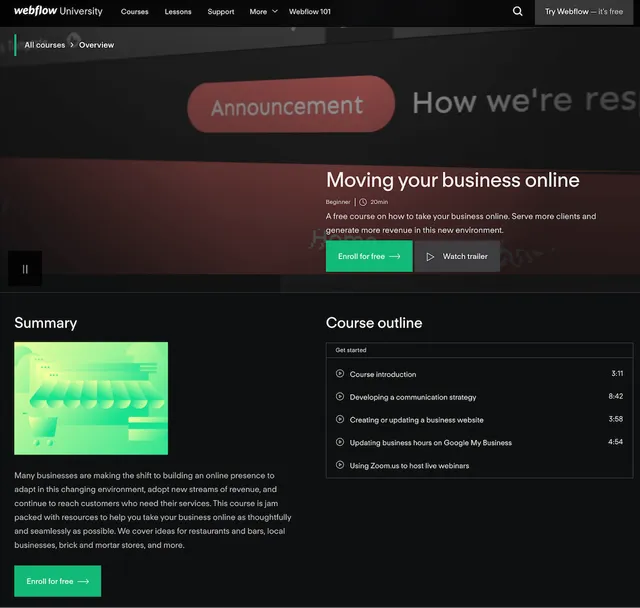The height and width of the screenshot is (608, 640).
Task: Click the All courses breadcrumb link
Action: 44,45
